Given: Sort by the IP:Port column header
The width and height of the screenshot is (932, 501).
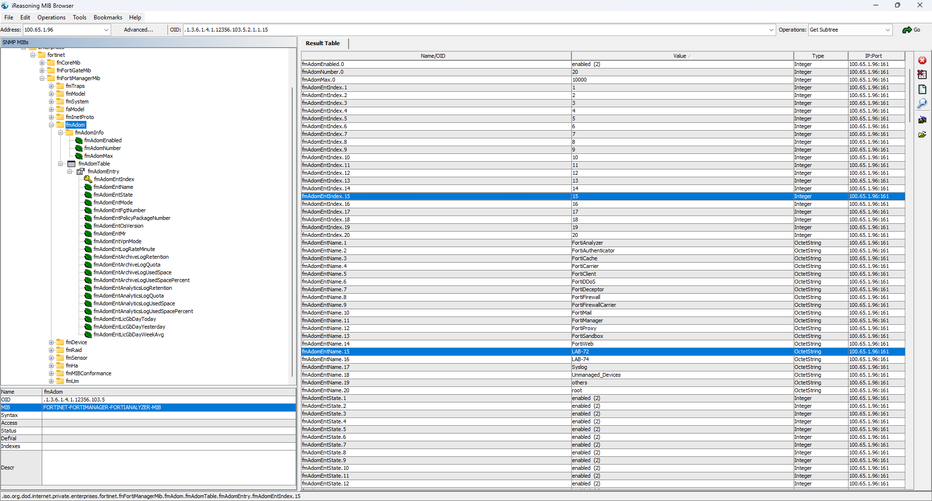Looking at the screenshot, I should (x=876, y=56).
